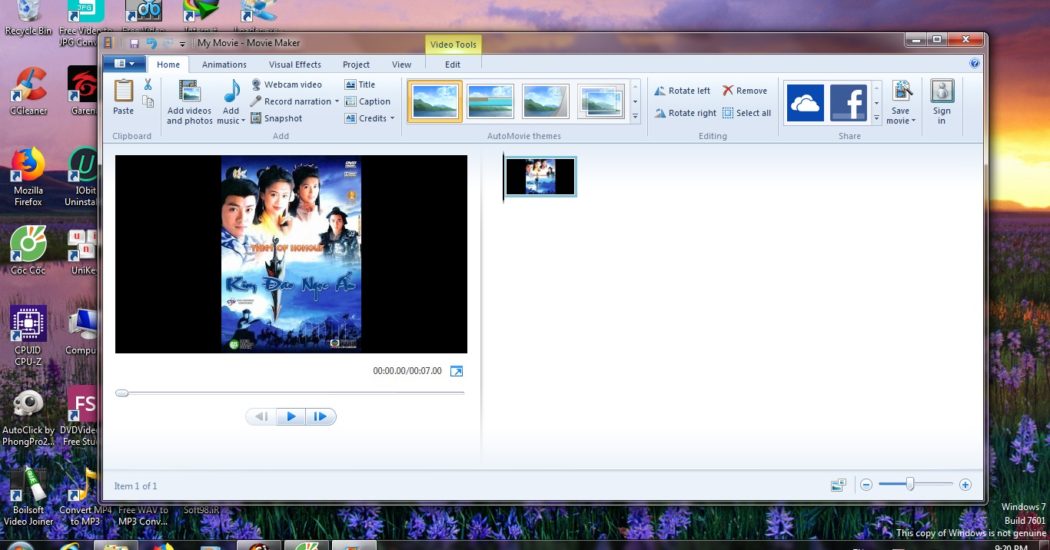Share movie to OneDrive cloud
The image size is (1050, 550).
point(805,102)
